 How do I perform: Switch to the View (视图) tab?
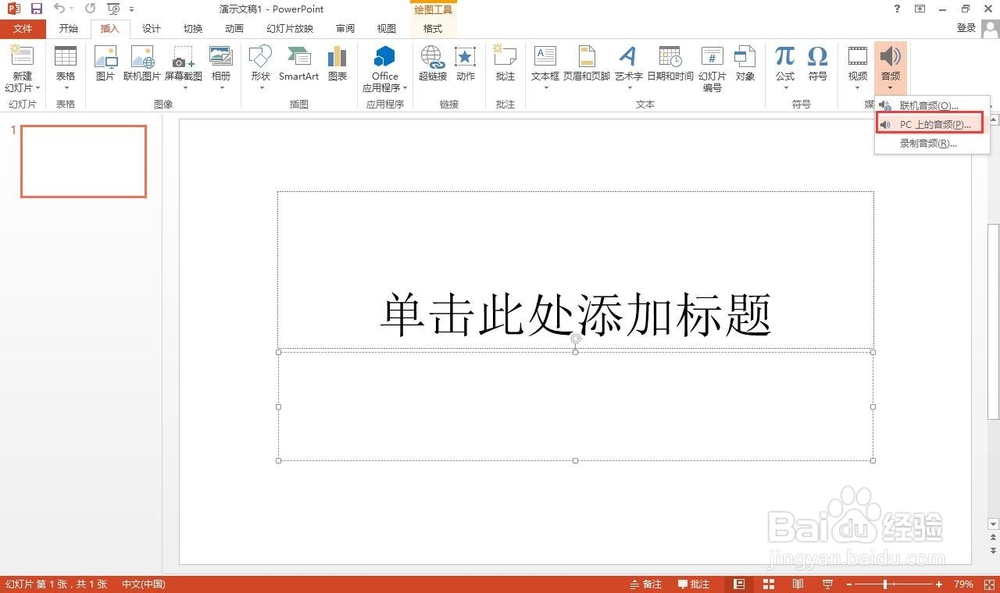pos(386,29)
